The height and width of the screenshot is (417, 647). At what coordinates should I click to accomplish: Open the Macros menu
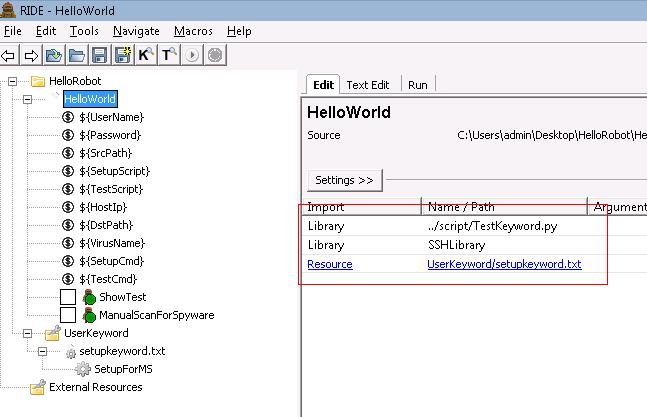[193, 31]
